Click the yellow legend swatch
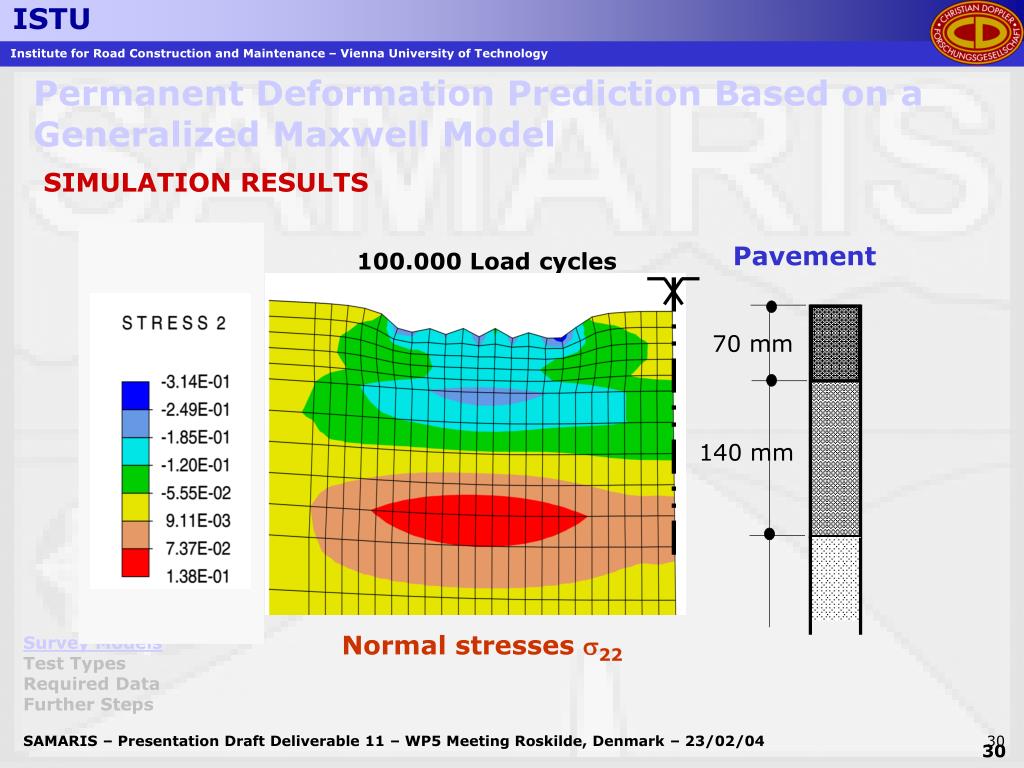Screen dimensions: 1024x768 coord(135,507)
